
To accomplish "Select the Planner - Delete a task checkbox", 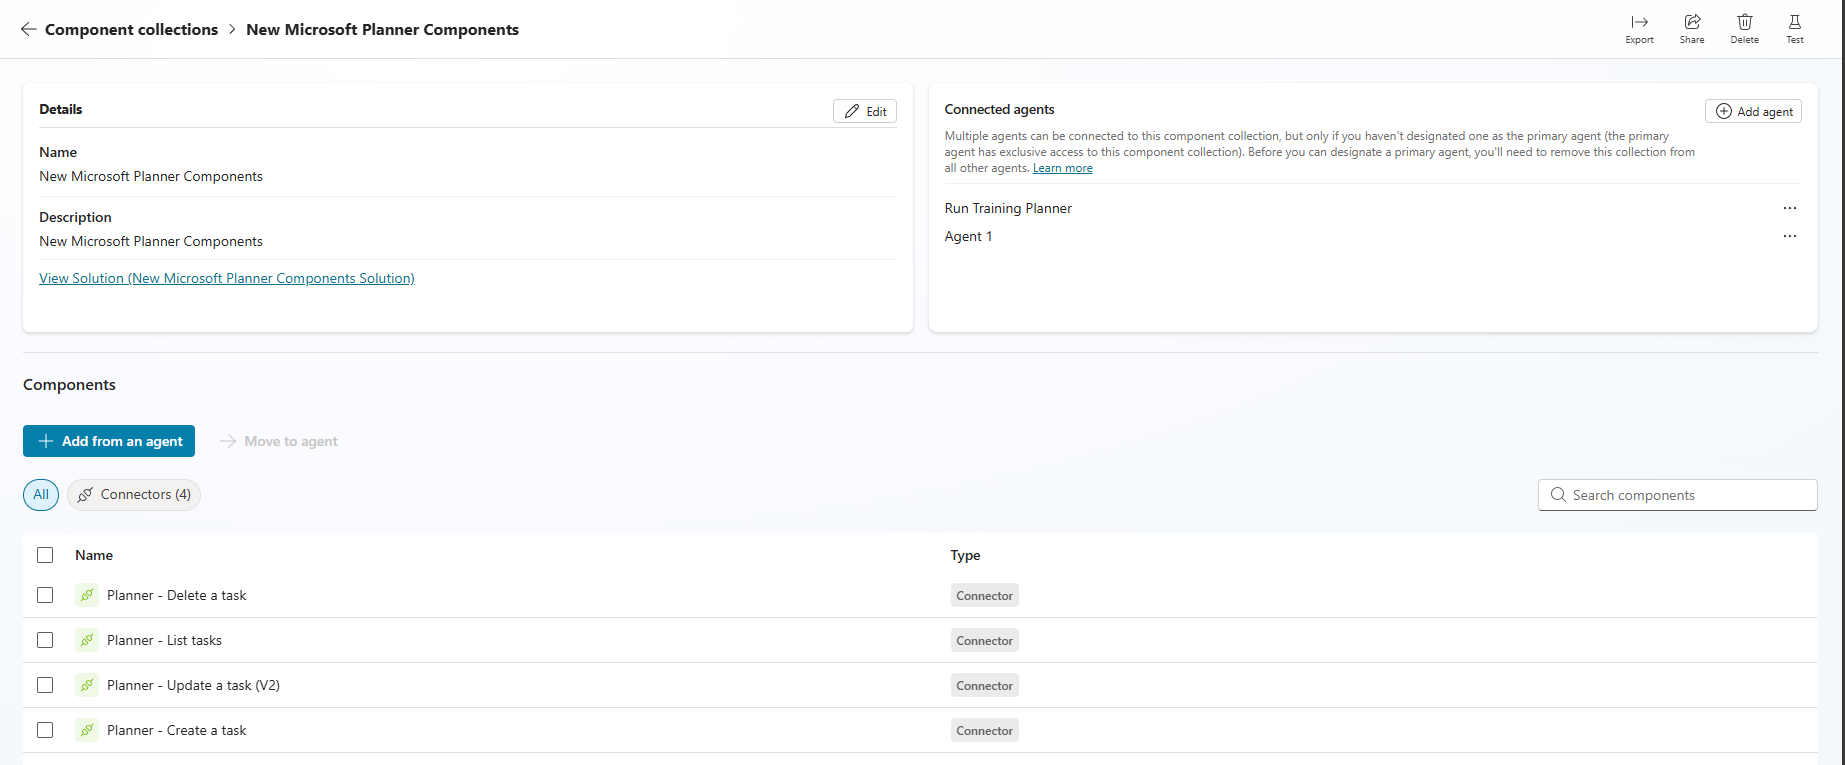I will click(45, 595).
